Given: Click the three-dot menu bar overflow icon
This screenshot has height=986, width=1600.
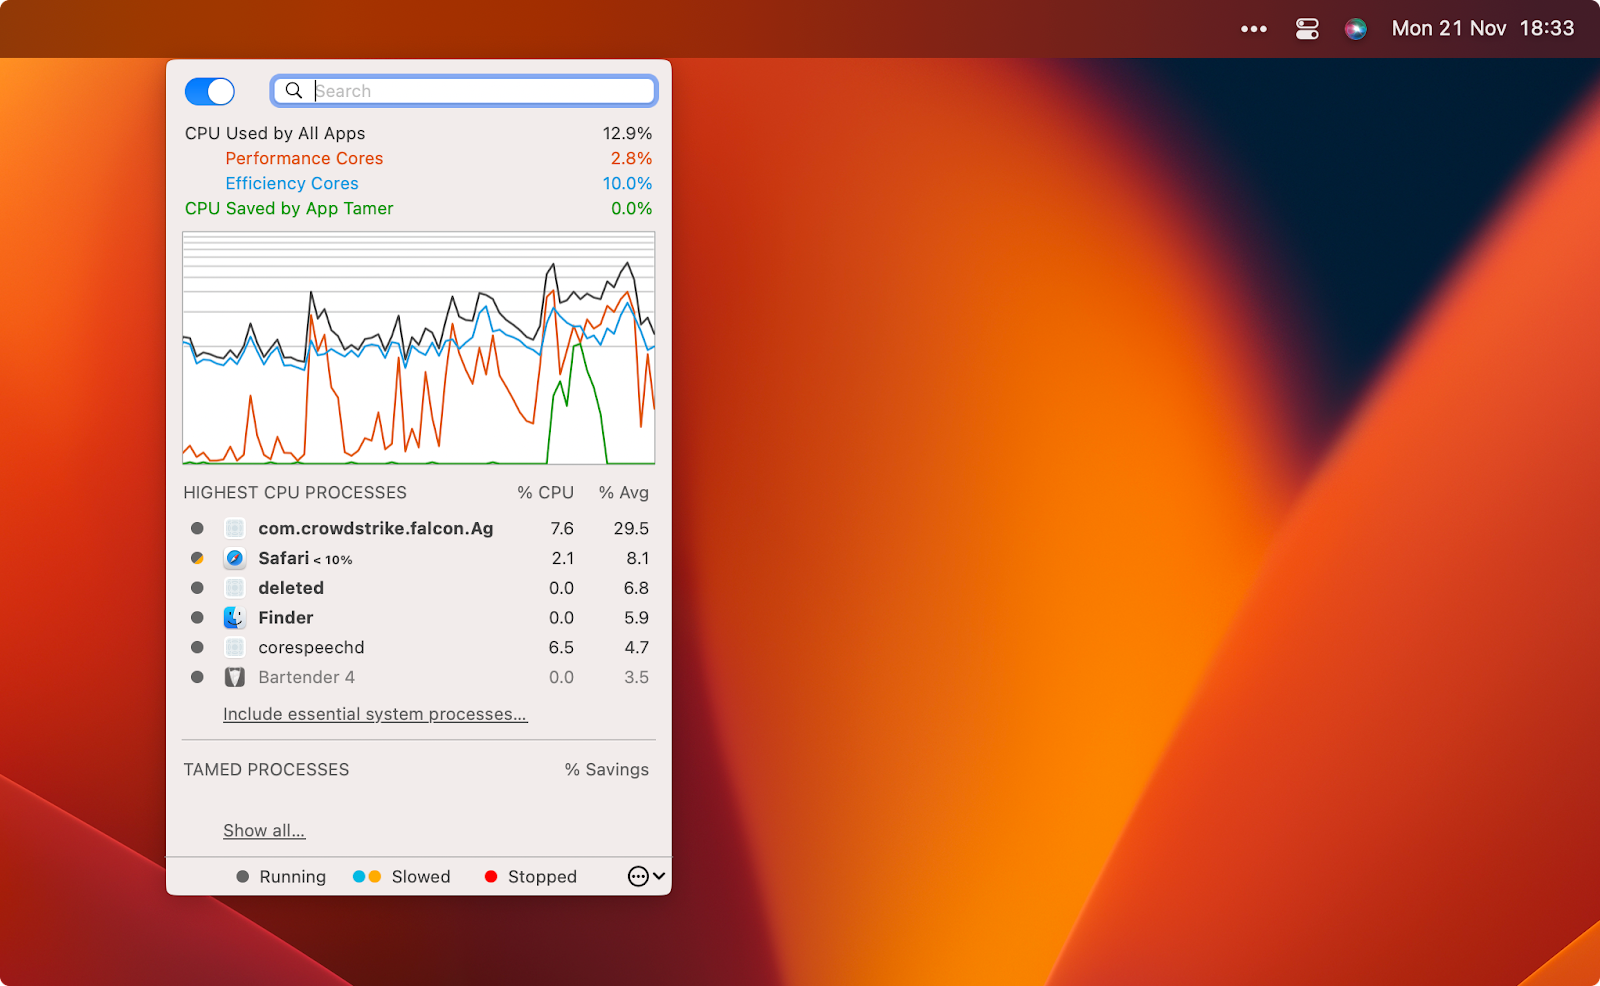Looking at the screenshot, I should coord(1253,29).
